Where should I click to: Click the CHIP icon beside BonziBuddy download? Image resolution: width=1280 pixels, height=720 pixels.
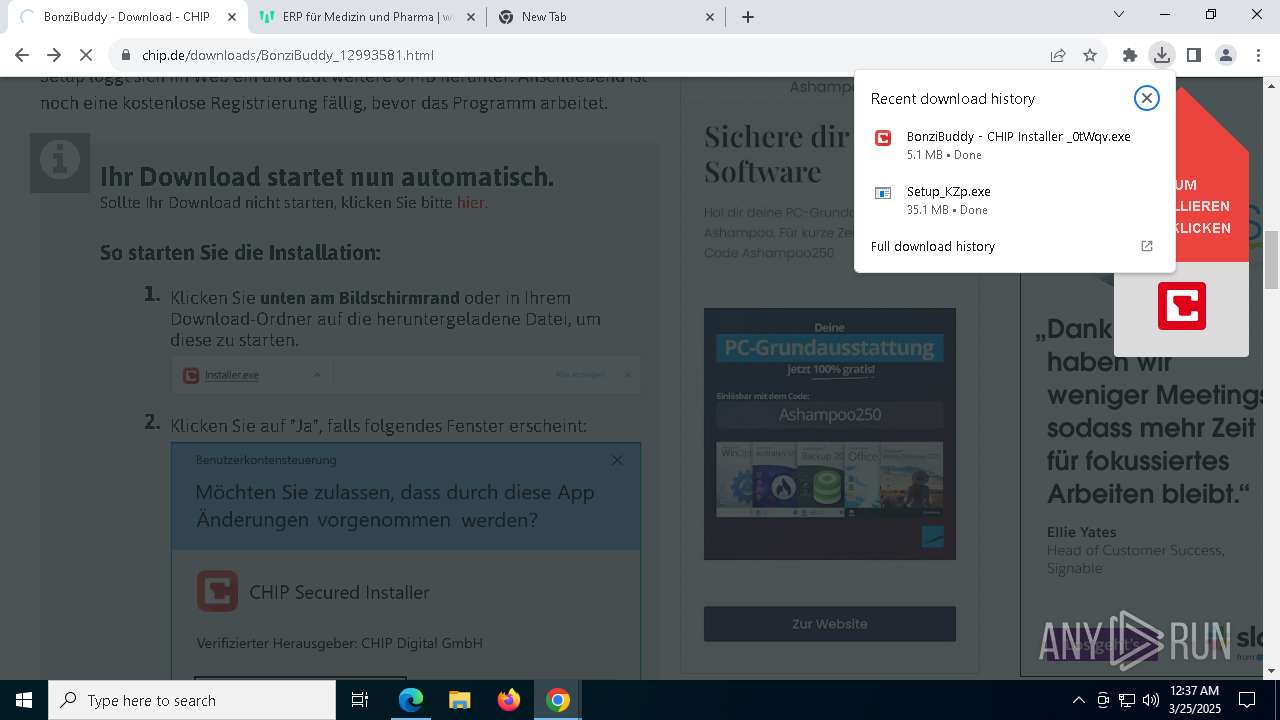883,138
